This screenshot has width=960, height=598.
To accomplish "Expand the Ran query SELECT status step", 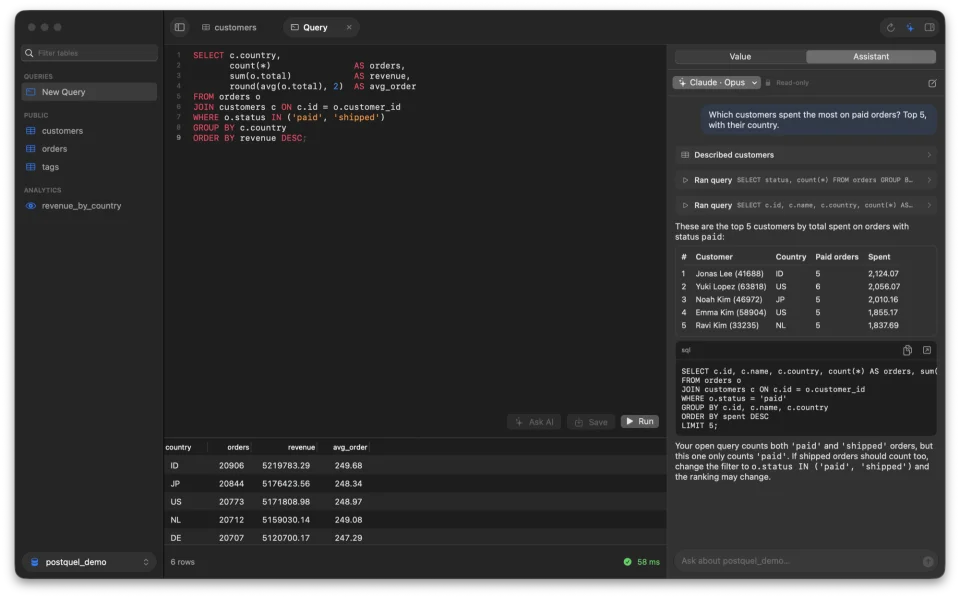I will (x=806, y=180).
